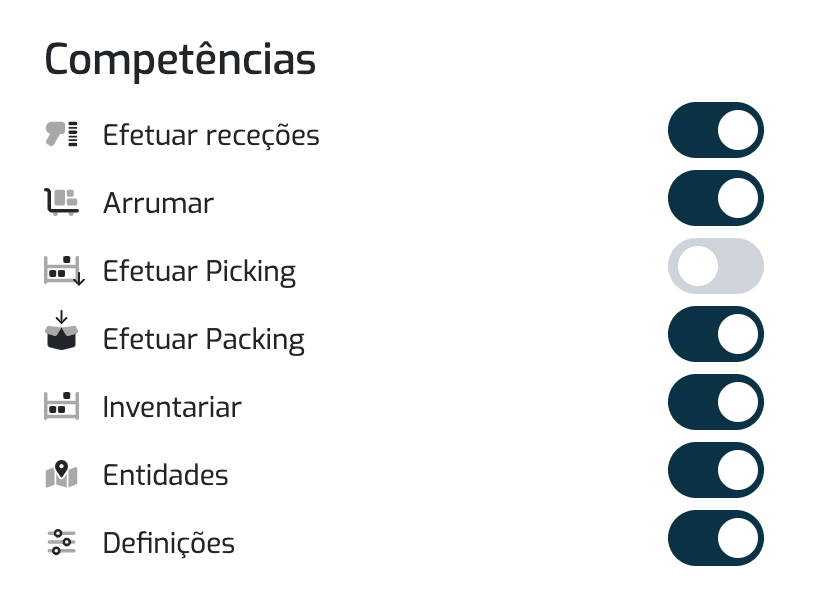Click the Efetuar Picking label
Image resolution: width=824 pixels, height=598 pixels.
coord(200,272)
